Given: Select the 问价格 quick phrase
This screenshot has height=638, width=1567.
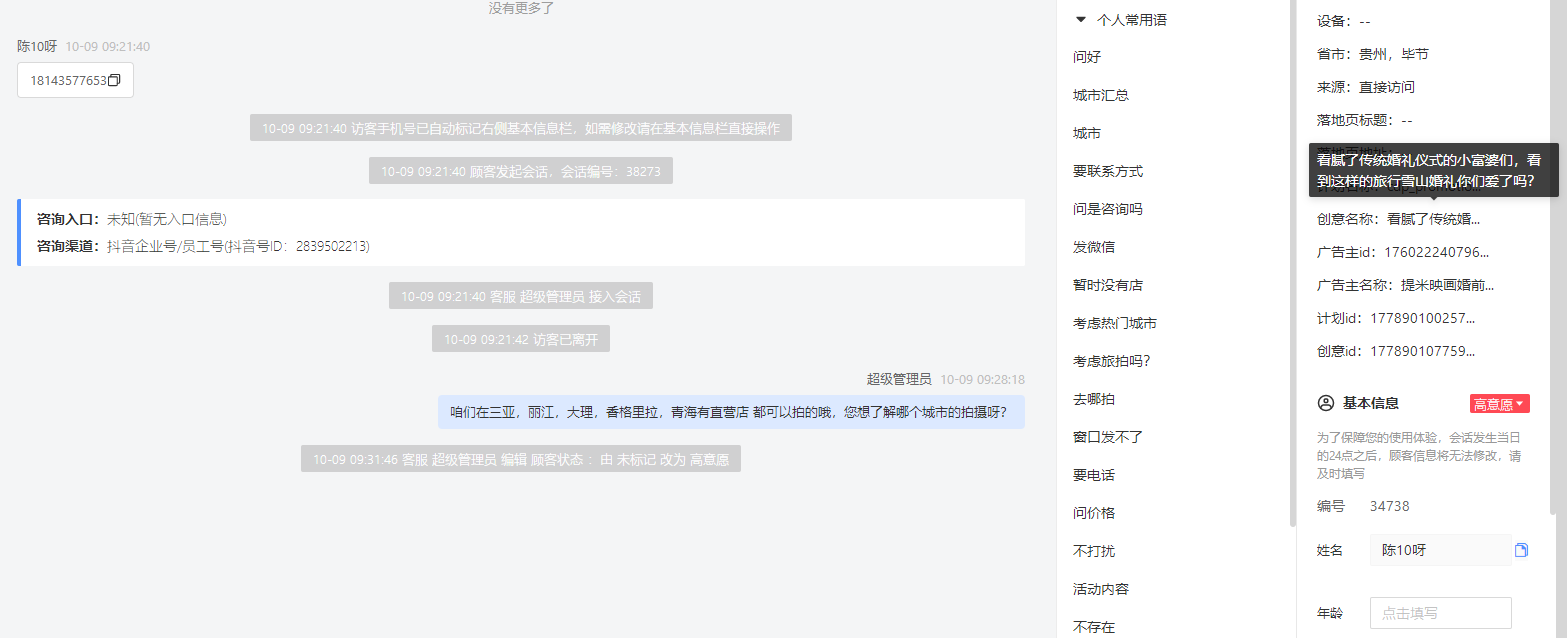Looking at the screenshot, I should point(1094,513).
